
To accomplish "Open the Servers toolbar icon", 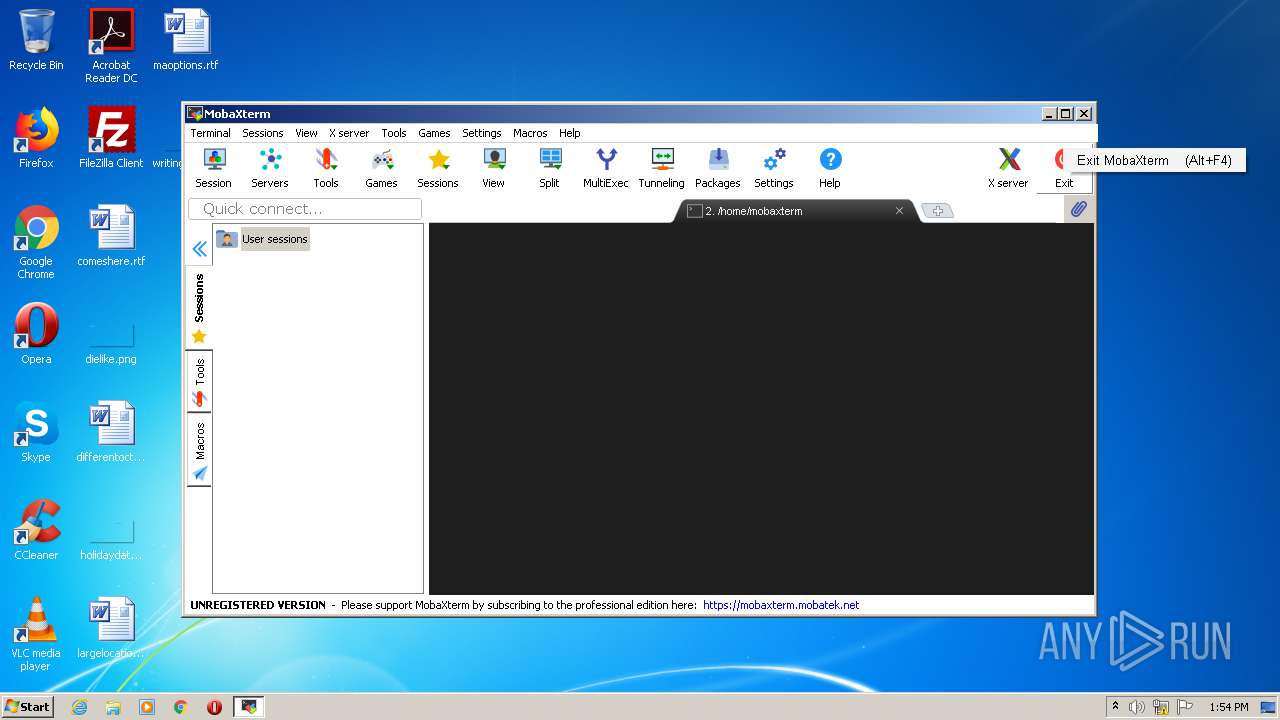I will point(270,168).
